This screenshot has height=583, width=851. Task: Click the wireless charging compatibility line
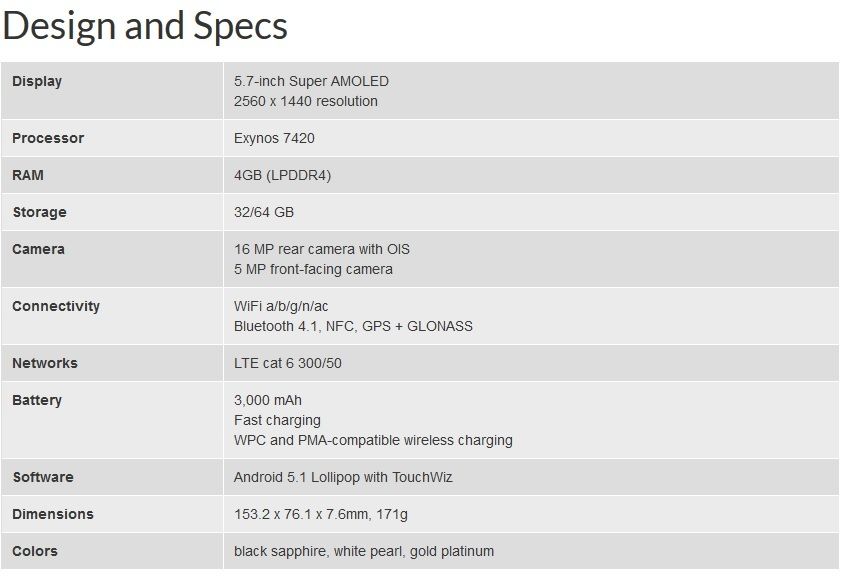[x=373, y=440]
